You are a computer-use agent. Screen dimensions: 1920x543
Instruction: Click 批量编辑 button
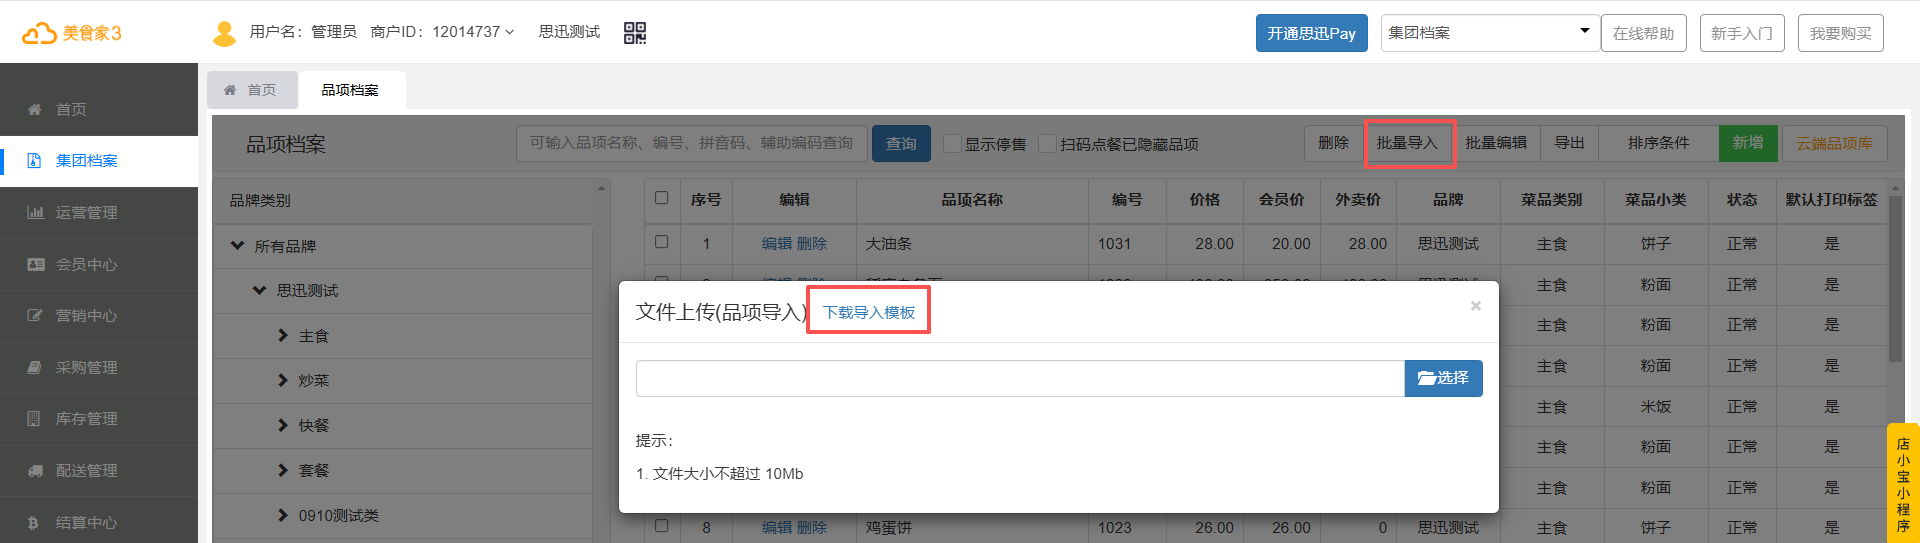click(1496, 143)
